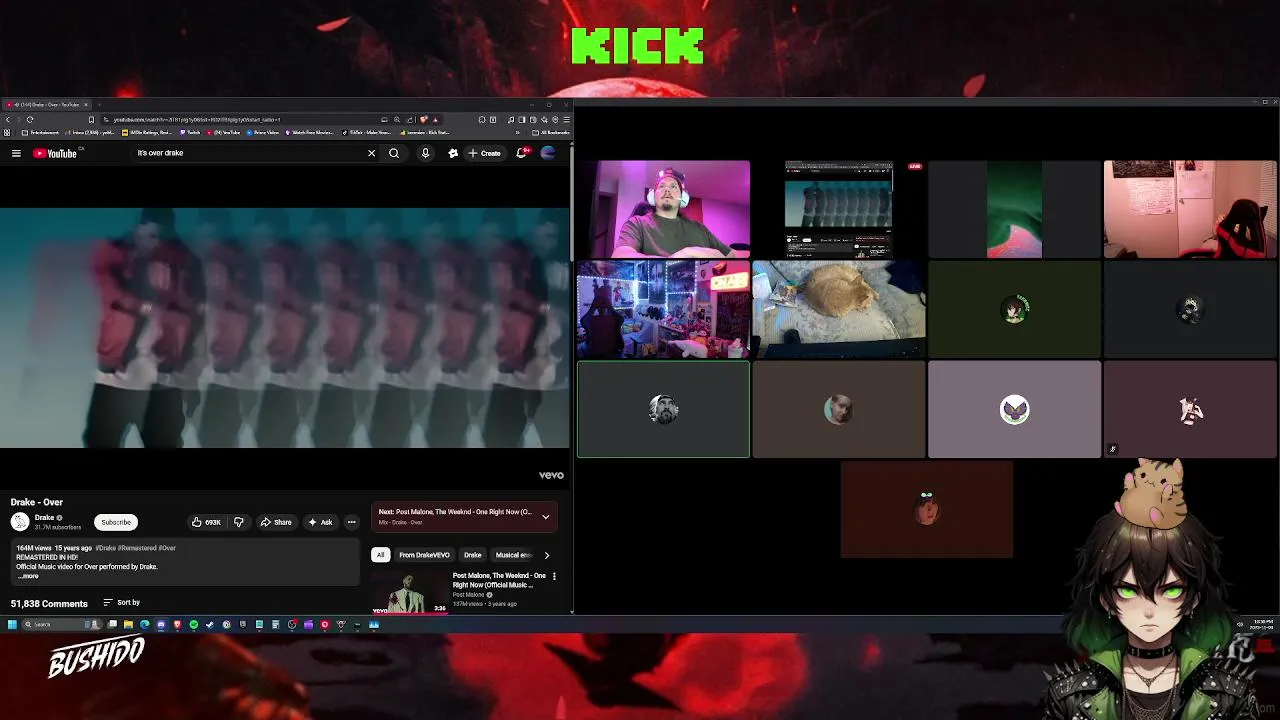Open options for One Right Now suggestion
This screenshot has width=1280, height=720.
pos(554,576)
